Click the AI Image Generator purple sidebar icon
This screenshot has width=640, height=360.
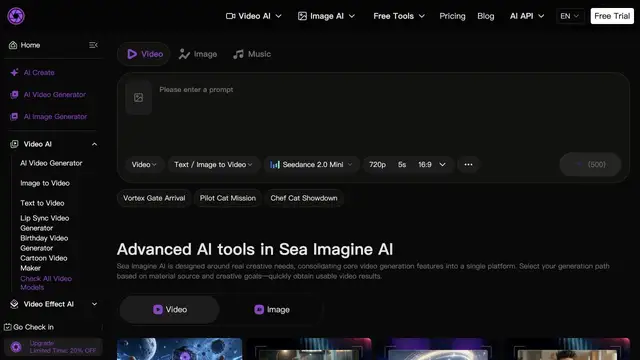point(14,117)
